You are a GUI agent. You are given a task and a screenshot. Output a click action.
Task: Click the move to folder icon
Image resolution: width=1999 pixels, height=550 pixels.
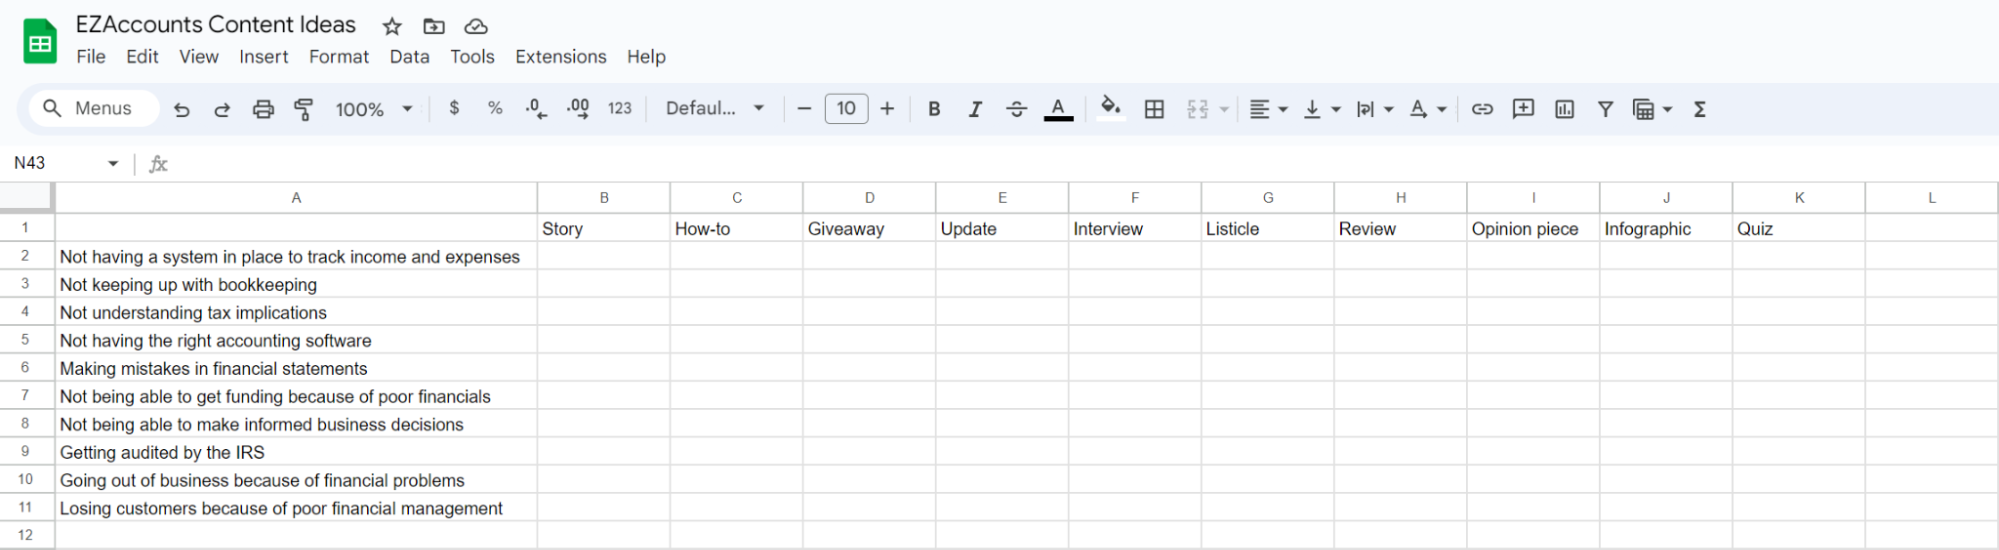[x=434, y=26]
